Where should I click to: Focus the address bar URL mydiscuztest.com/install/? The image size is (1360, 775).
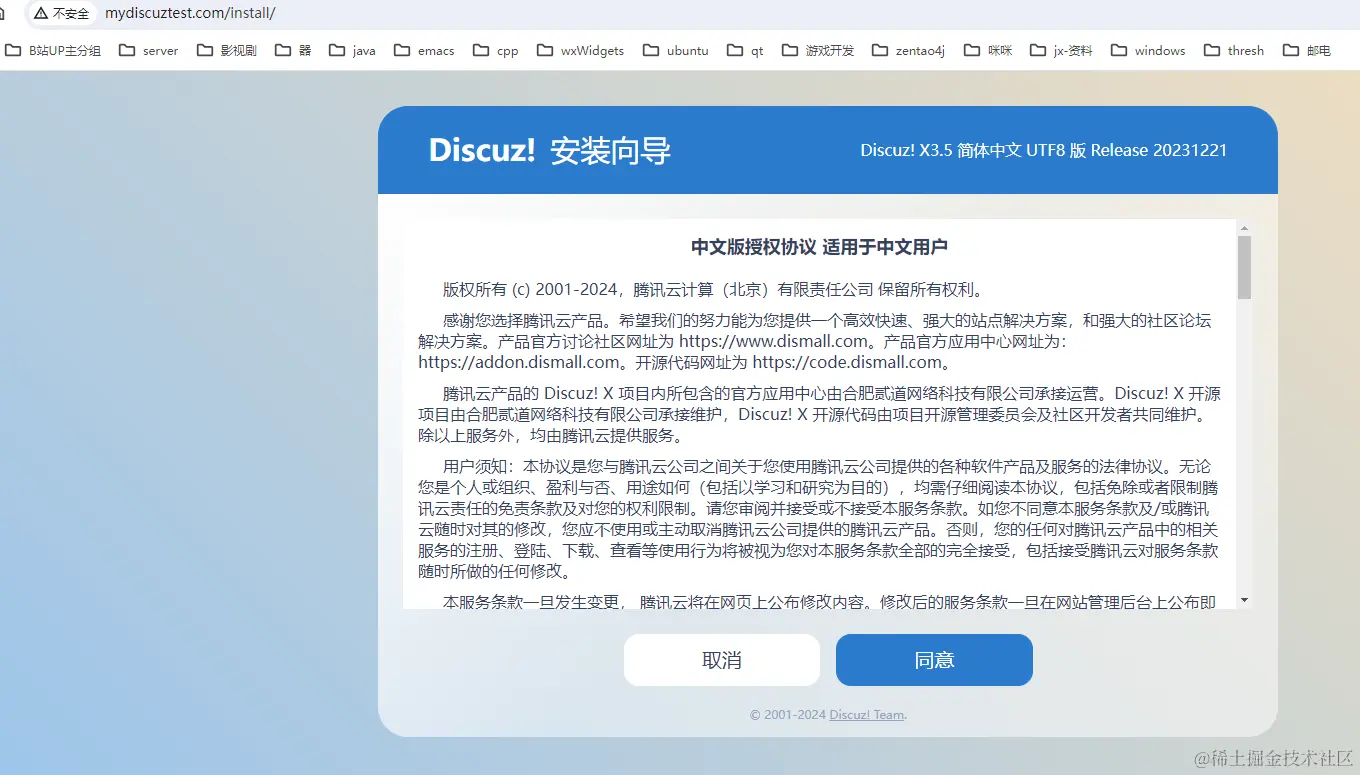[190, 14]
